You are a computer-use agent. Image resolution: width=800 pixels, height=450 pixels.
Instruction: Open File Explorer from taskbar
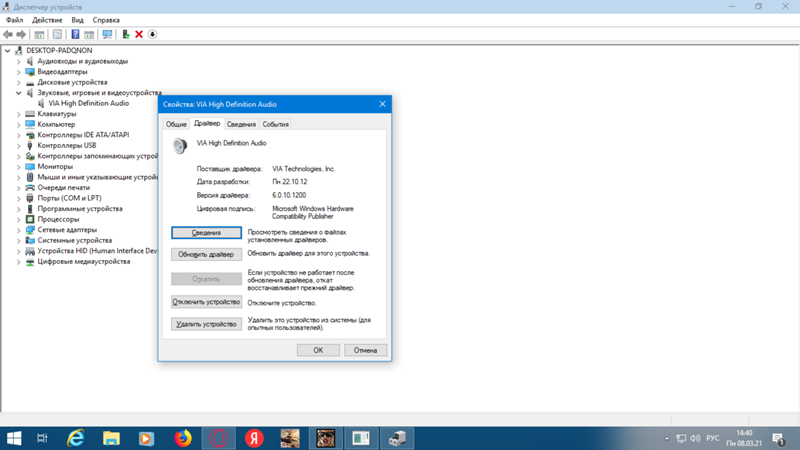[111, 438]
